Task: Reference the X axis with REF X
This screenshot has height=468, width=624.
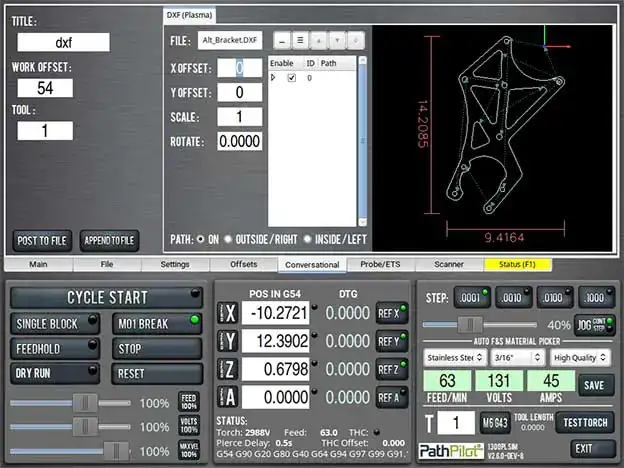Action: (392, 313)
